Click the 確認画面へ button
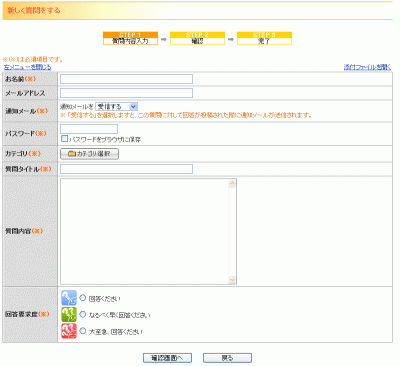Viewport: 400px width, 366px height. pyautogui.click(x=167, y=358)
